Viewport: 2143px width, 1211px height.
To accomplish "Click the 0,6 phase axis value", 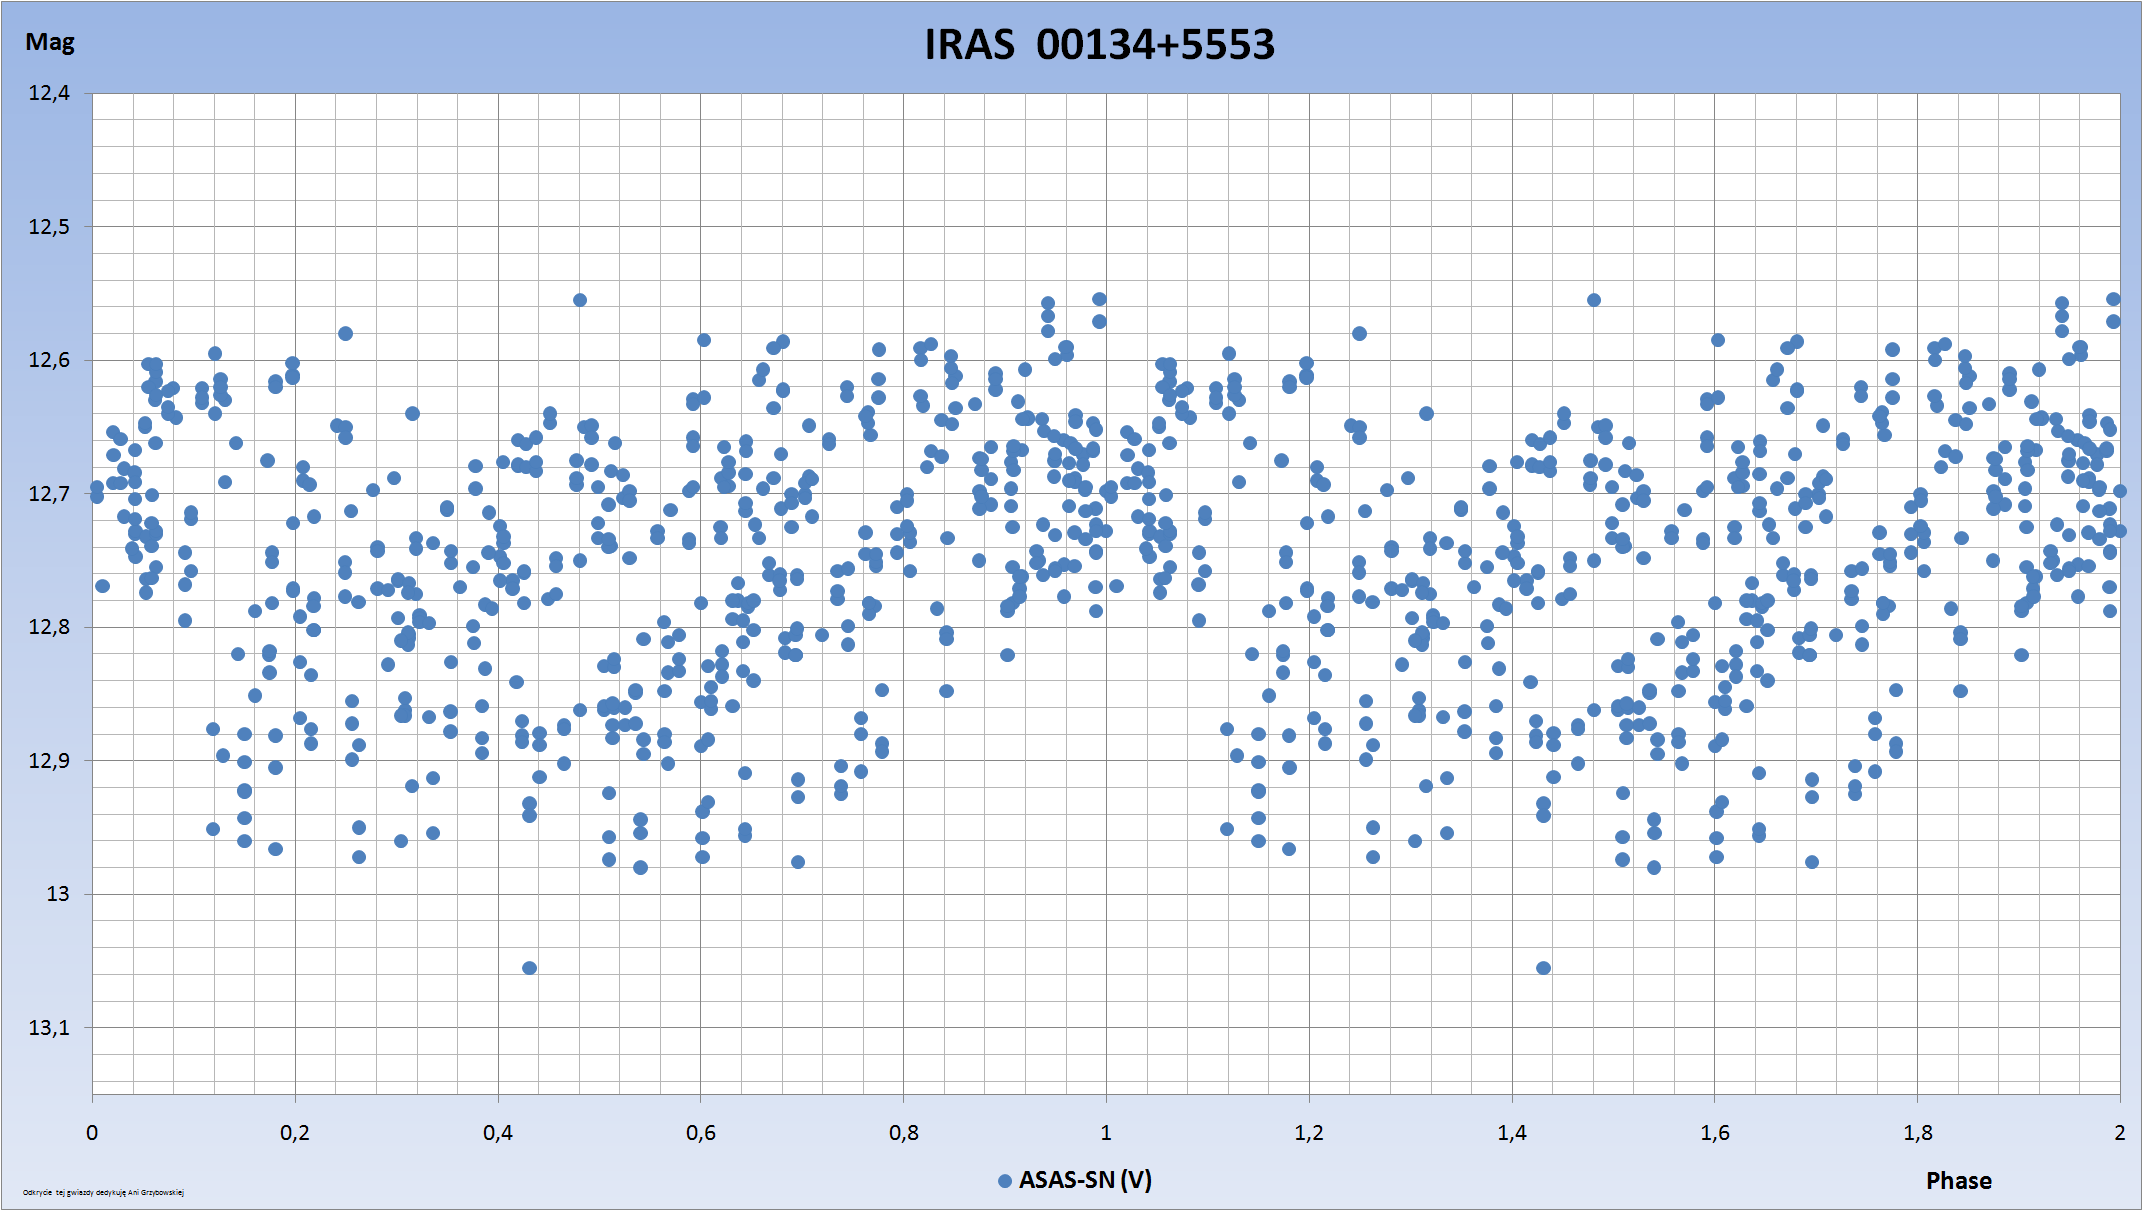I will [701, 1133].
